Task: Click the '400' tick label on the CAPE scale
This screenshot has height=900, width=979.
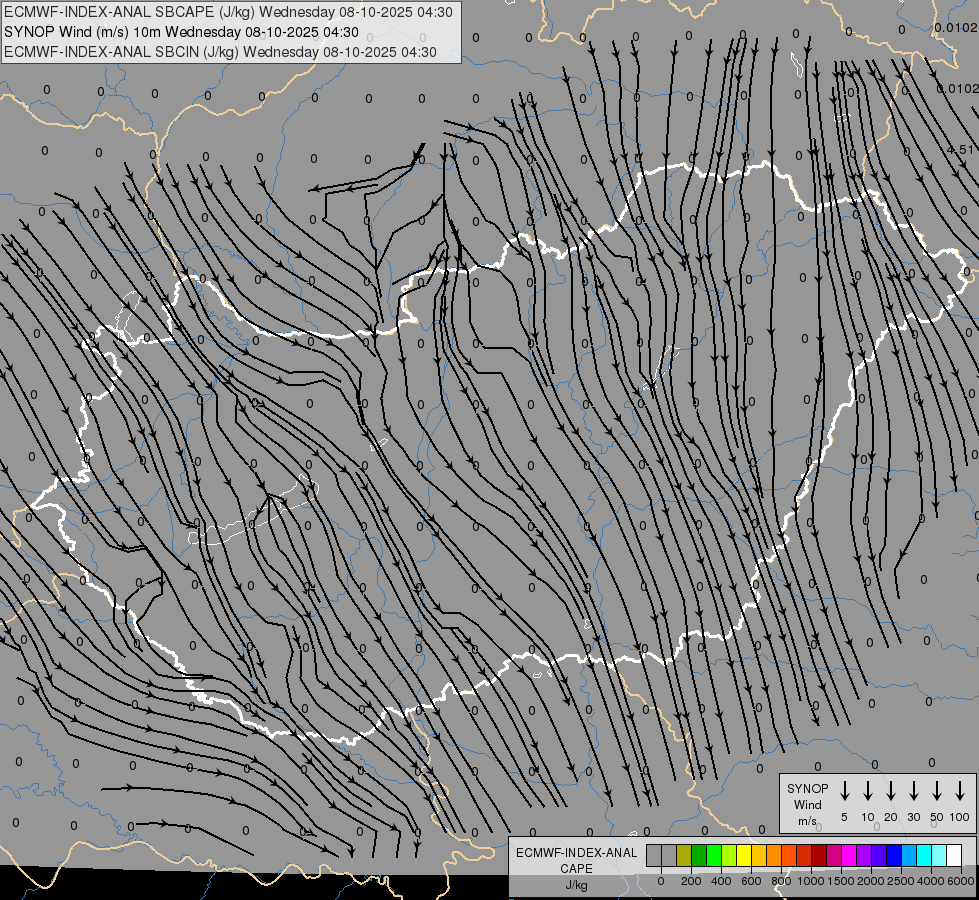Action: point(721,881)
